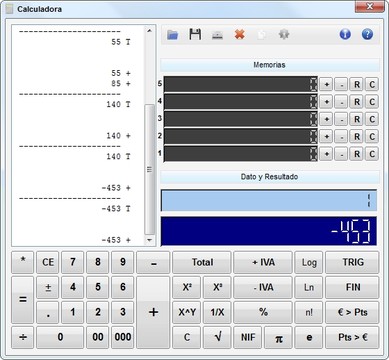The image size is (389, 360).
Task: Open the TRIG functions button
Action: [353, 263]
